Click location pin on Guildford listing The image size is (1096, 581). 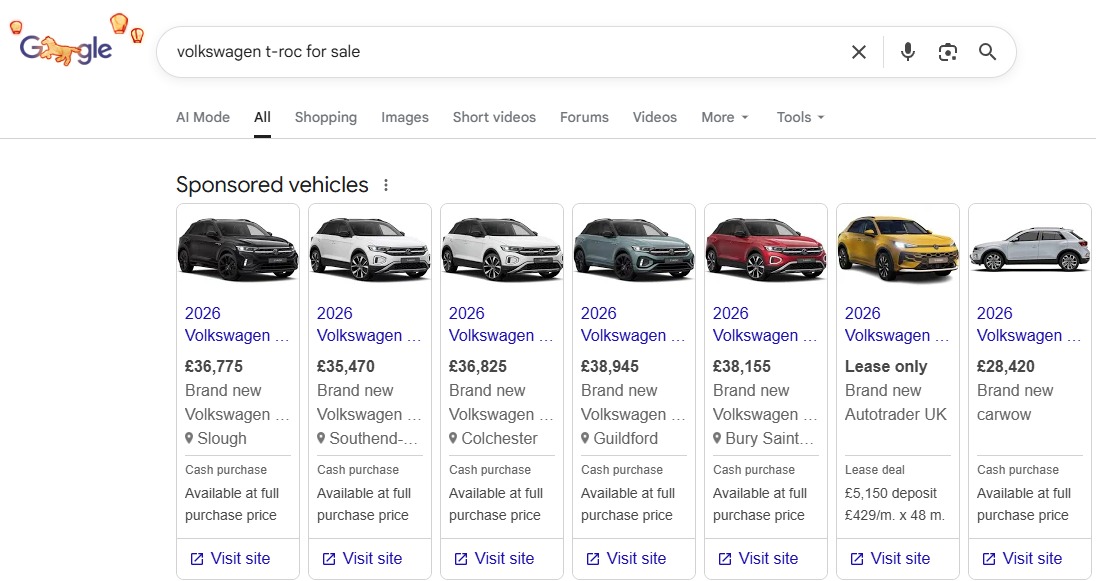click(585, 439)
